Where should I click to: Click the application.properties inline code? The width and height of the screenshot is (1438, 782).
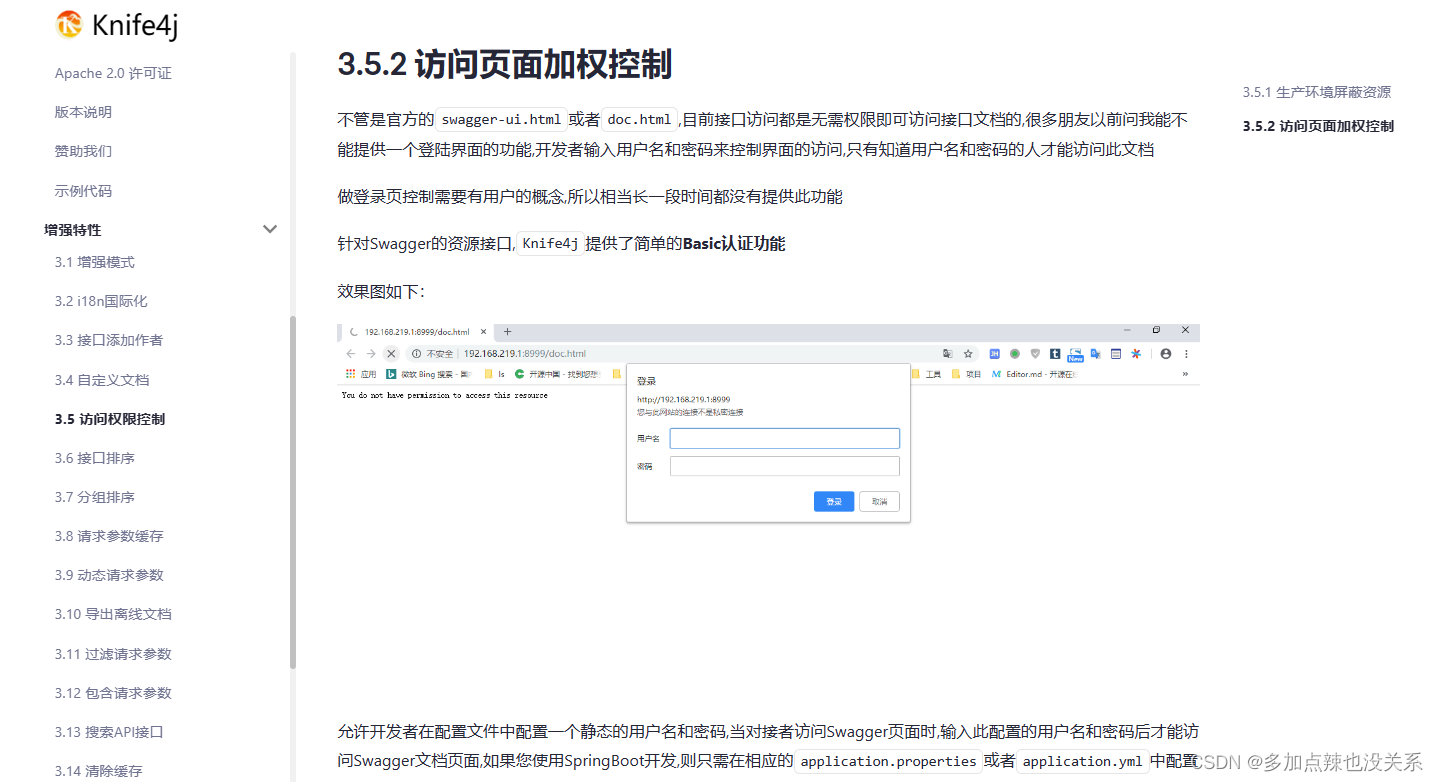pos(888,761)
